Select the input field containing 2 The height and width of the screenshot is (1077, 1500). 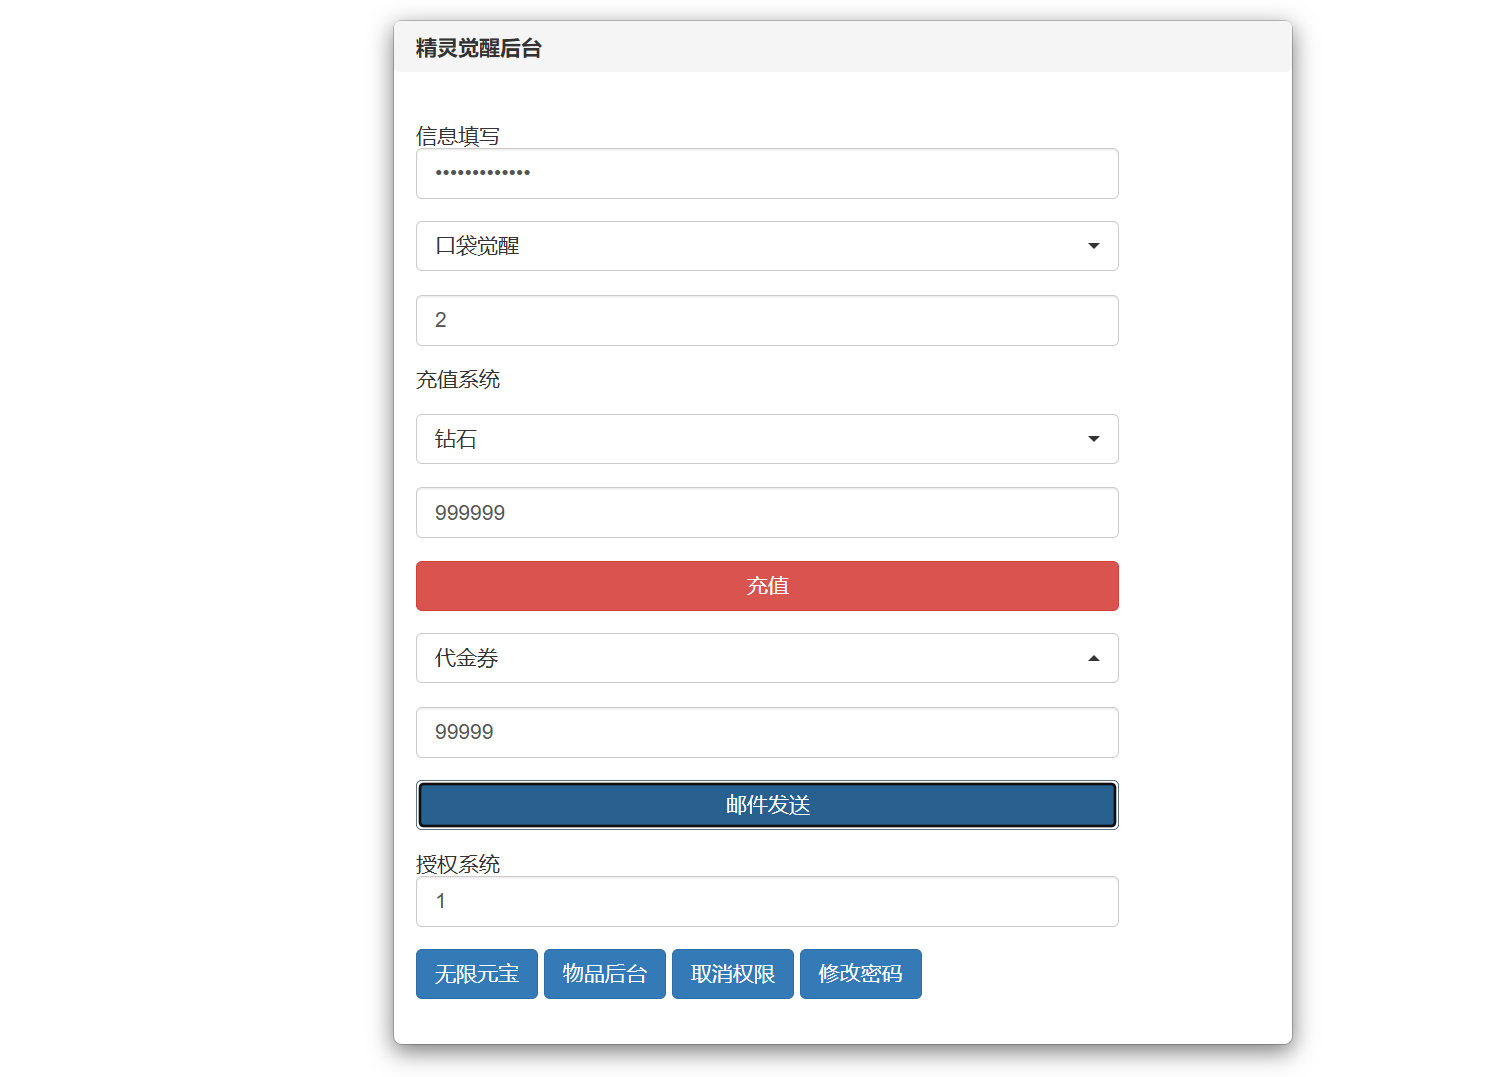click(x=767, y=320)
